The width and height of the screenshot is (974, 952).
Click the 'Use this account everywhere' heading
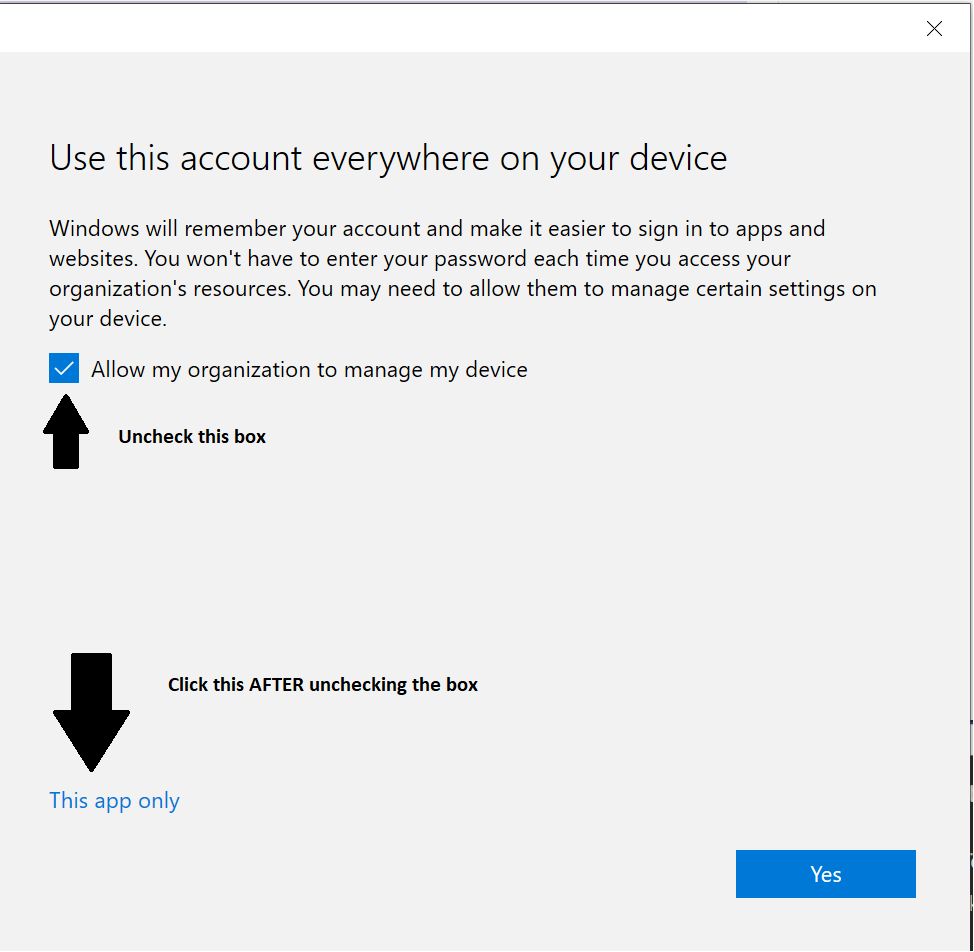coord(388,158)
